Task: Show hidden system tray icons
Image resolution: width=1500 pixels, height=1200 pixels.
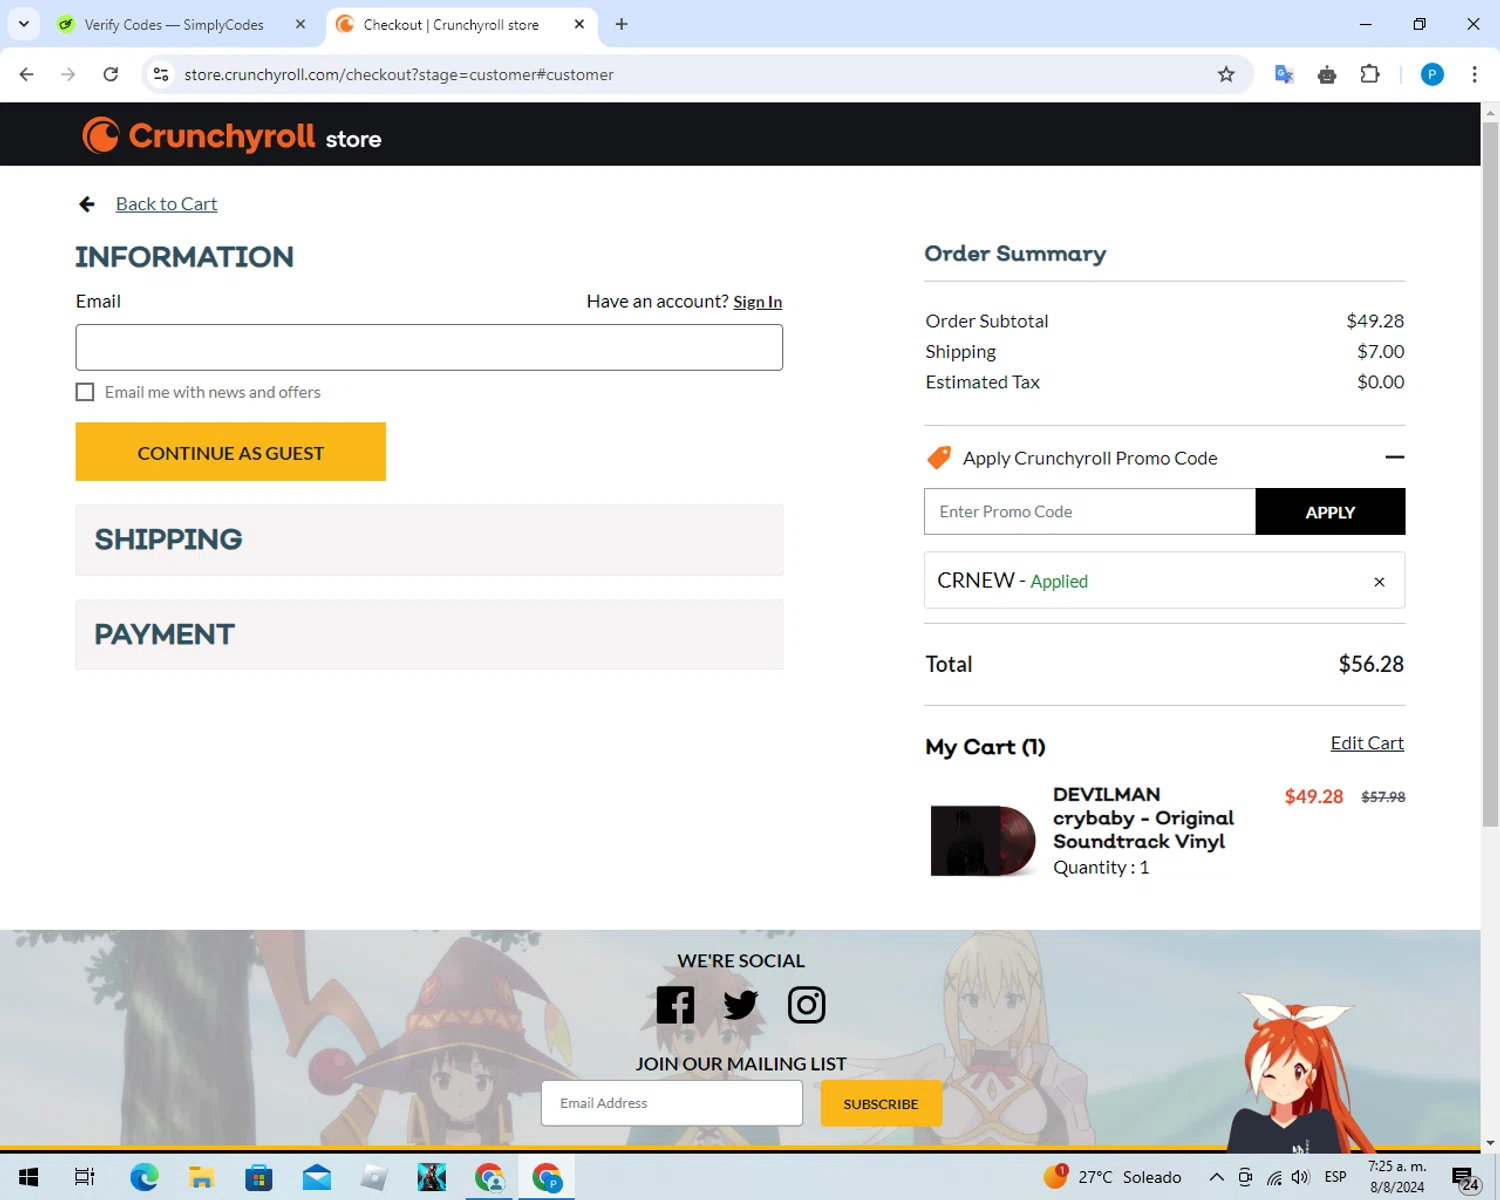Action: point(1216,1177)
